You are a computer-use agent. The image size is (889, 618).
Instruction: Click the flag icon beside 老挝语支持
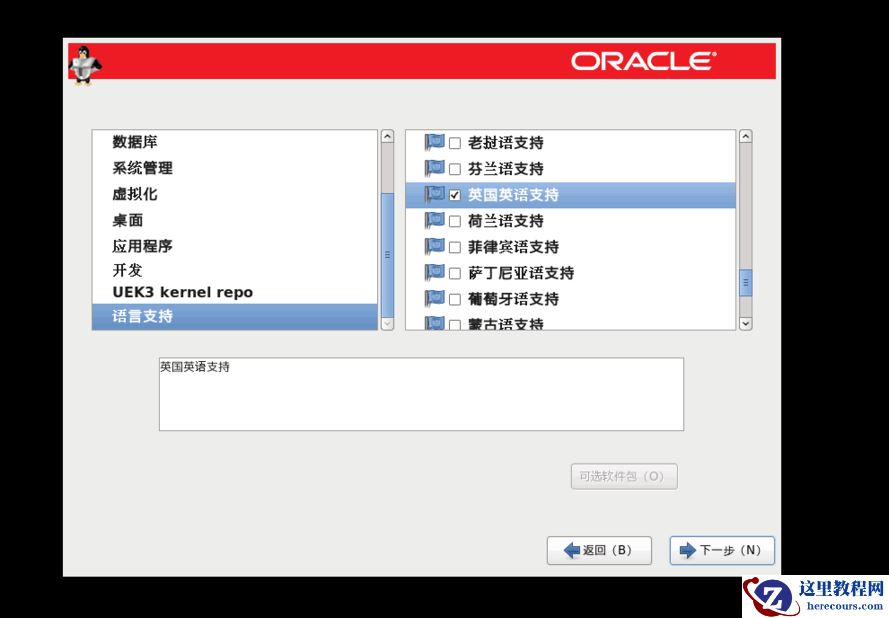434,142
